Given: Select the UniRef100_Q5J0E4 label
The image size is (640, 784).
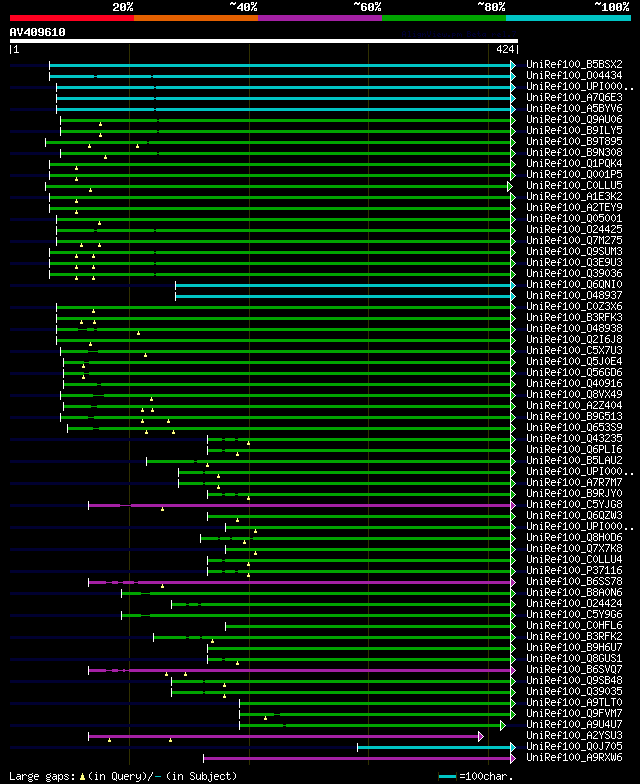Looking at the screenshot, I should pyautogui.click(x=574, y=362).
